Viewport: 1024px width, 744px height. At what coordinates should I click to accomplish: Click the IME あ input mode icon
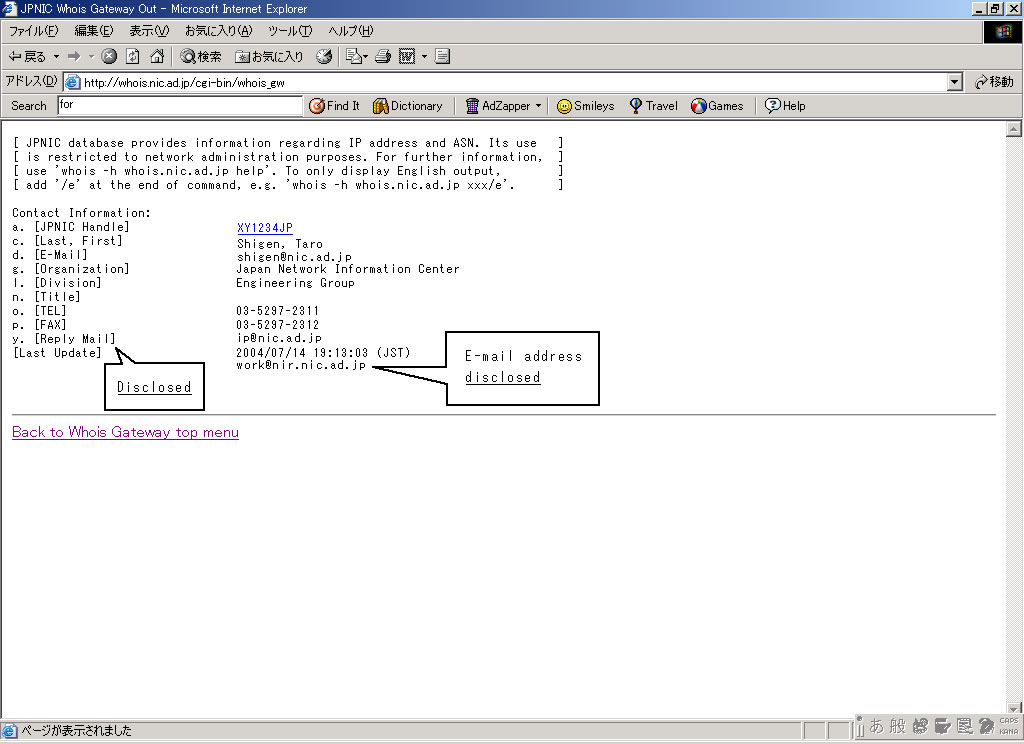click(876, 726)
